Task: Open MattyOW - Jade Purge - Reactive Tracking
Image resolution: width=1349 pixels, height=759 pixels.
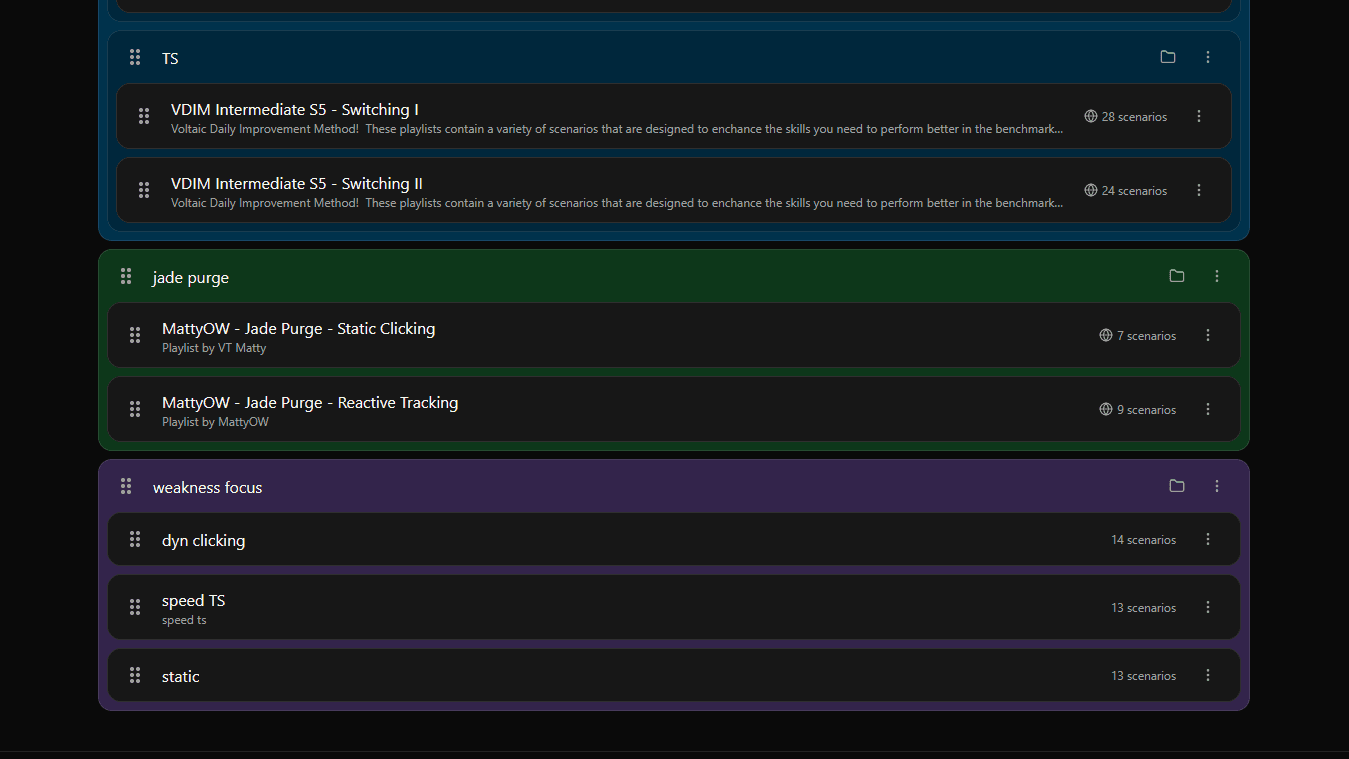Action: (x=674, y=409)
